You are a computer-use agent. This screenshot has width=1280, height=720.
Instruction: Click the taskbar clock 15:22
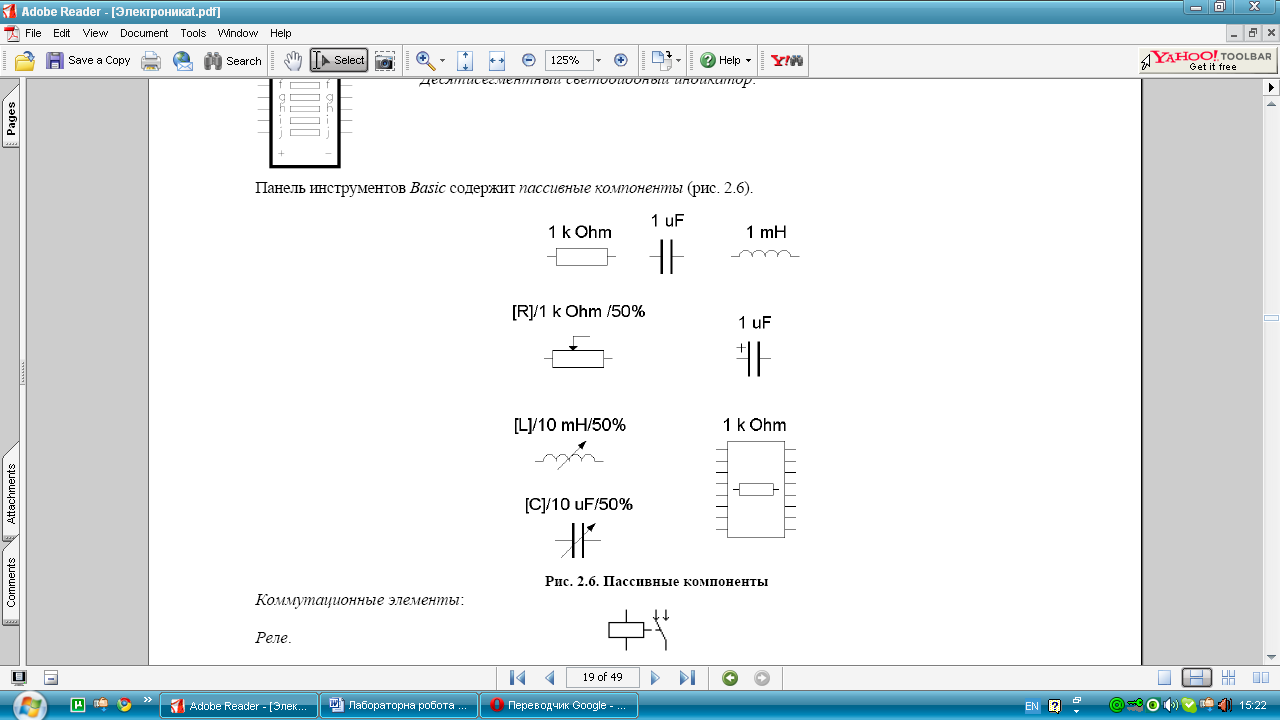click(x=1253, y=705)
